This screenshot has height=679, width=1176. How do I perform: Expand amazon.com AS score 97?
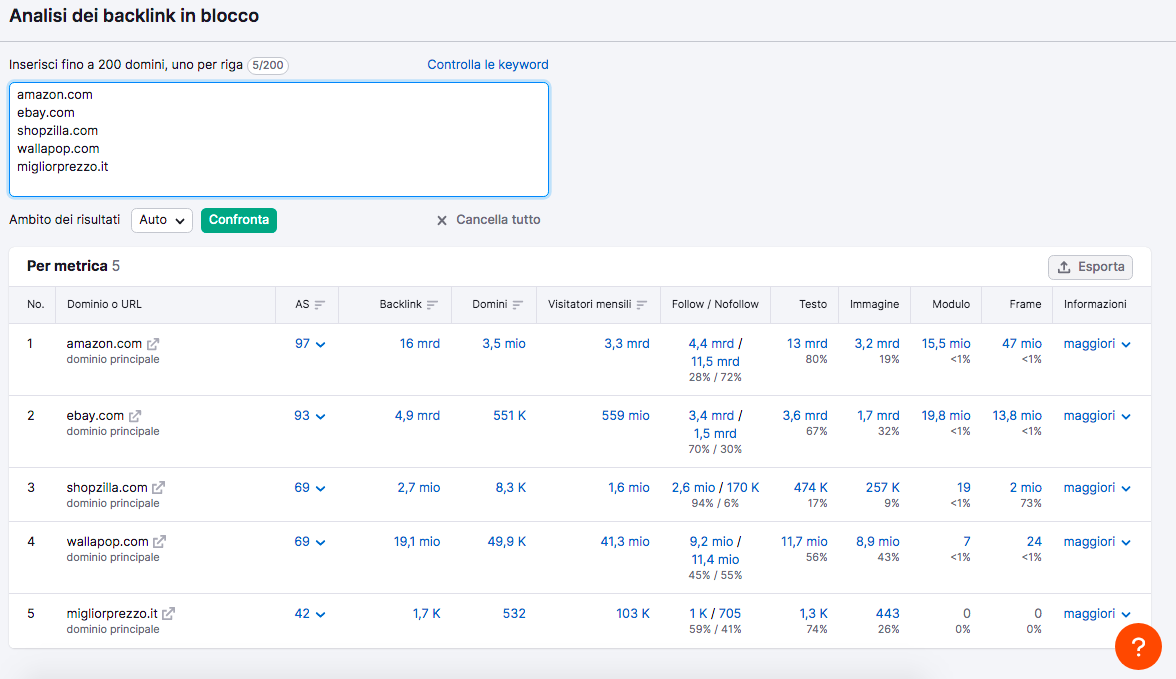coord(310,344)
